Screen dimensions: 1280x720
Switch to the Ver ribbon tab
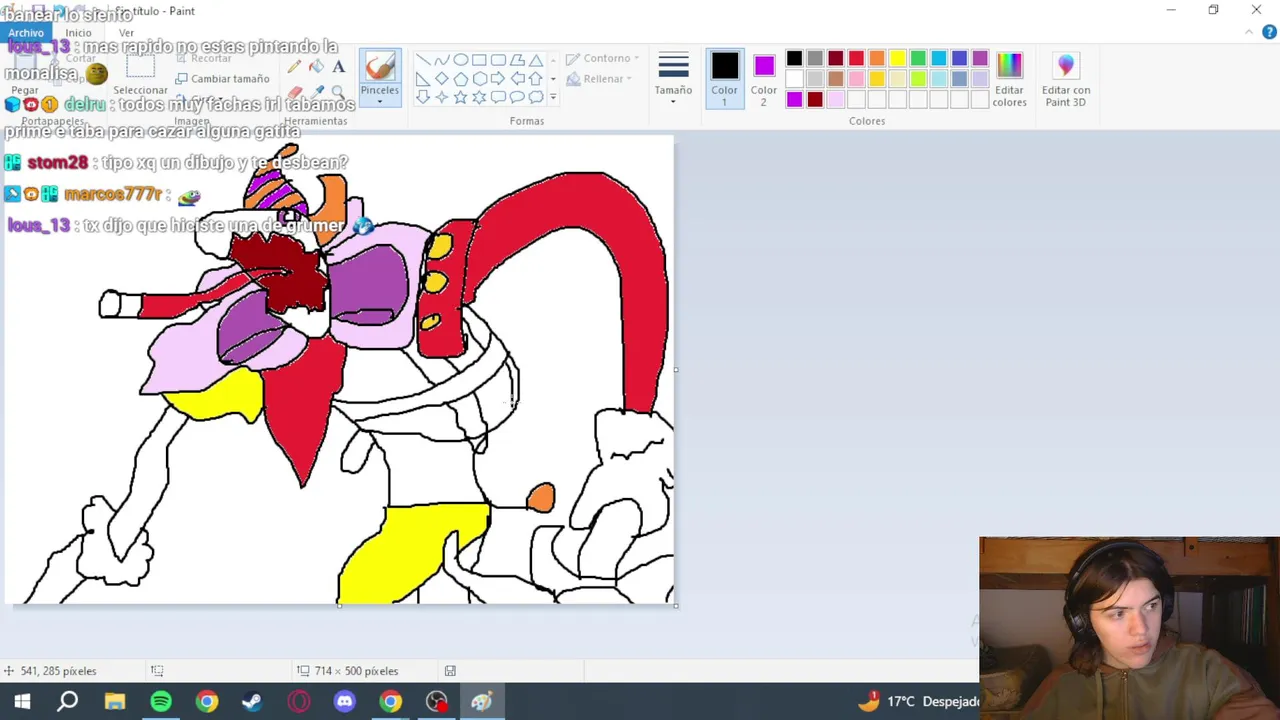(126, 33)
